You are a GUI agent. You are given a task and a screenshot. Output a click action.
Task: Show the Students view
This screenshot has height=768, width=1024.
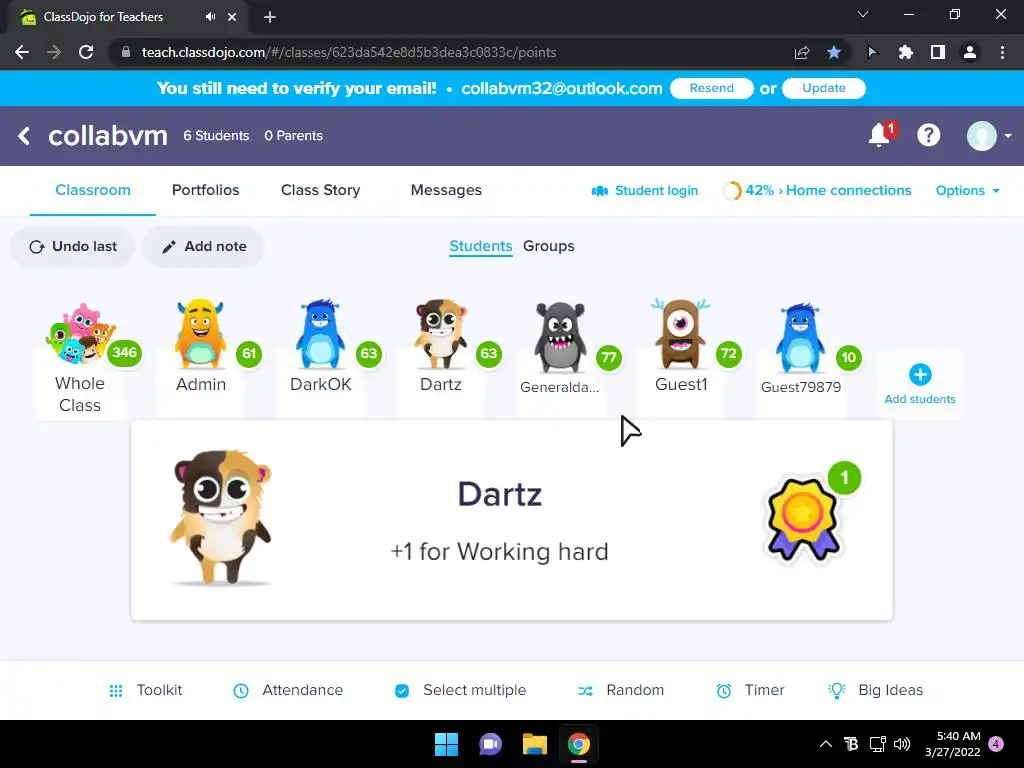[x=481, y=246]
